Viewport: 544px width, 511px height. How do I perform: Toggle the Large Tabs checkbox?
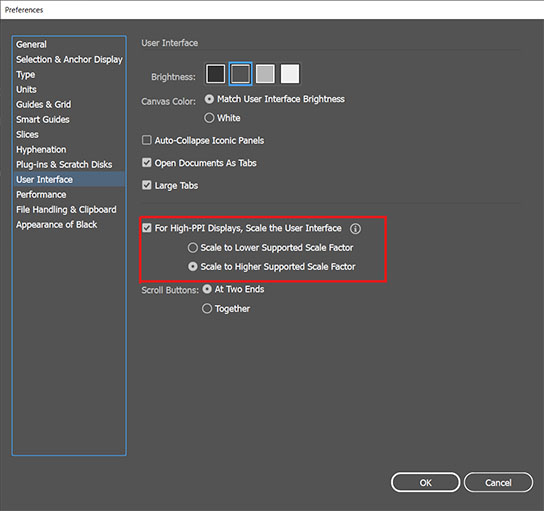147,185
